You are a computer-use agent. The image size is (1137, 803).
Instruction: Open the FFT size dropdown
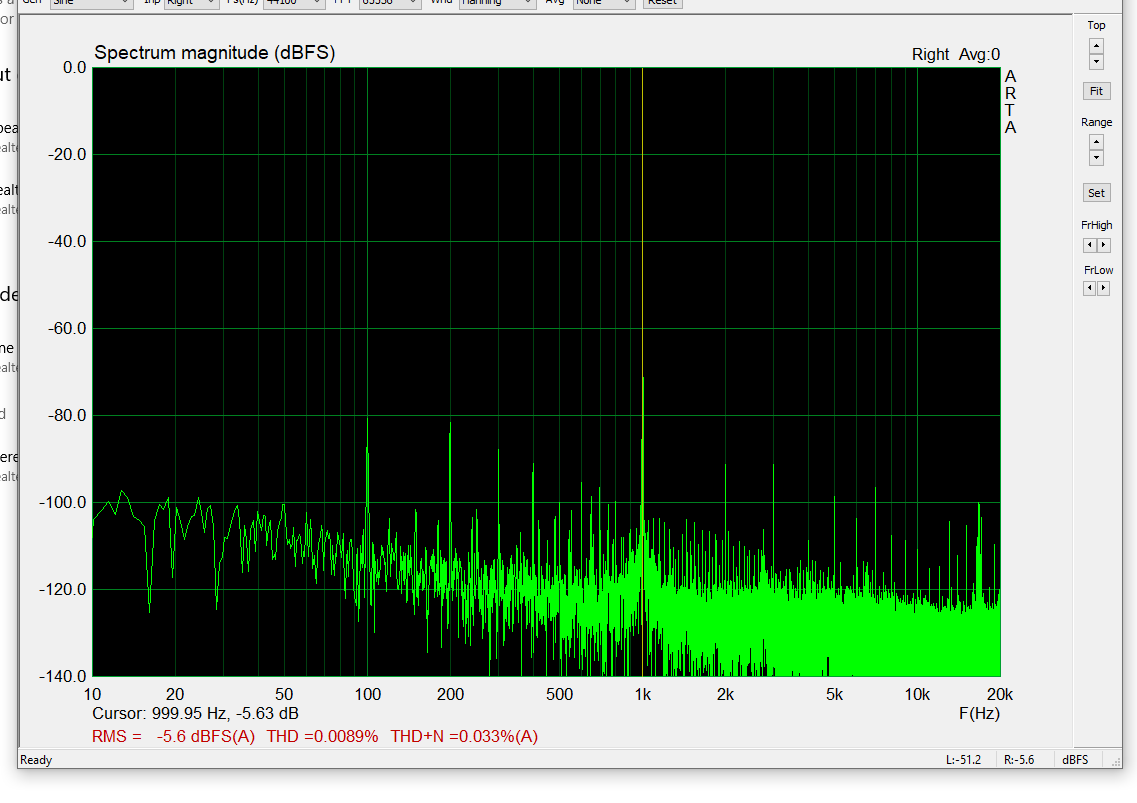point(390,3)
